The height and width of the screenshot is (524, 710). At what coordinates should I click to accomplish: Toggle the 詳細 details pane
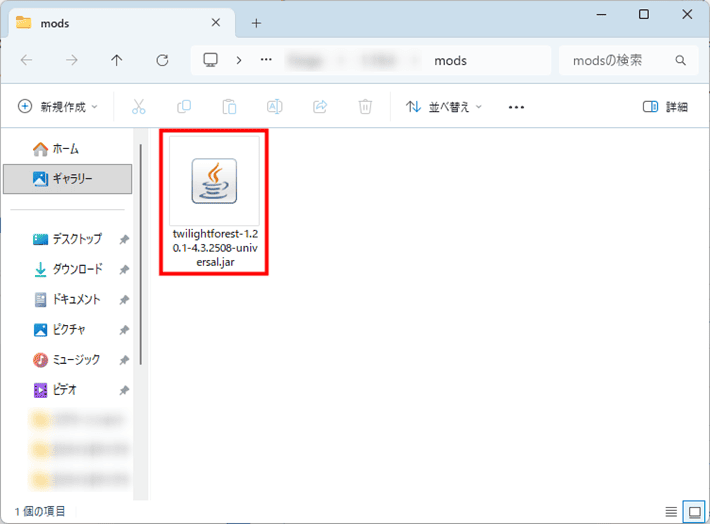[x=665, y=107]
